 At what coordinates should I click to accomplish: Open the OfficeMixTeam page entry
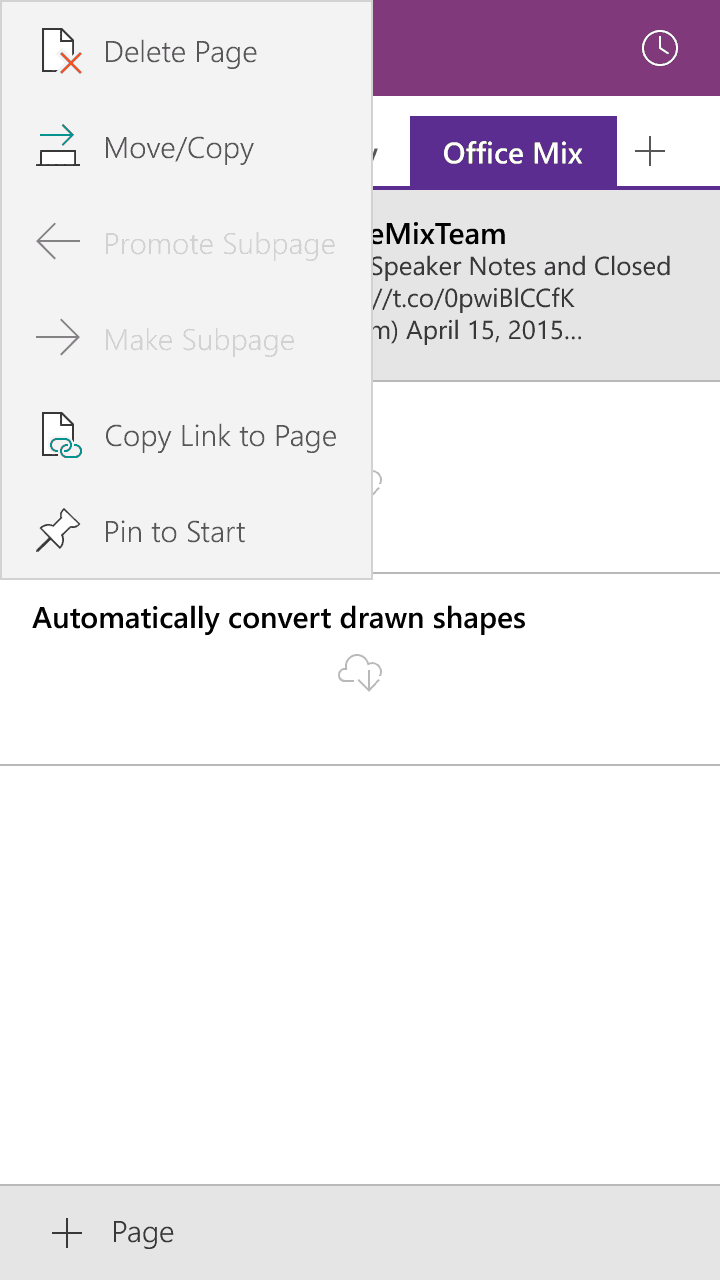pyautogui.click(x=546, y=284)
